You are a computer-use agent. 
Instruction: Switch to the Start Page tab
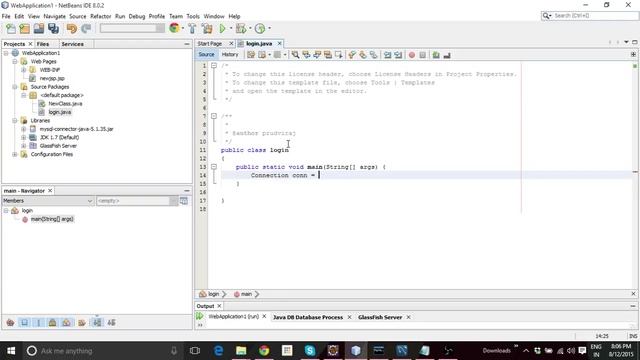(x=210, y=44)
